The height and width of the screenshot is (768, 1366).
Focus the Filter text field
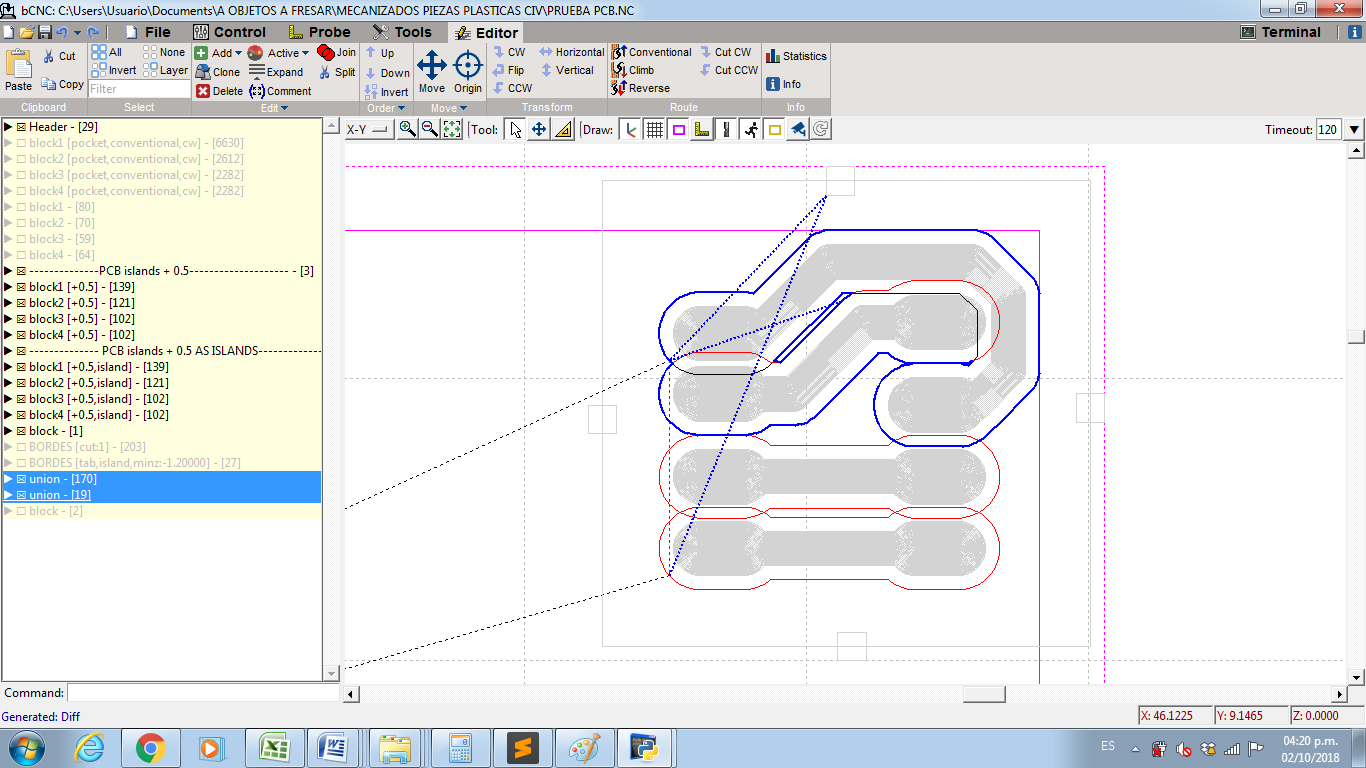139,89
